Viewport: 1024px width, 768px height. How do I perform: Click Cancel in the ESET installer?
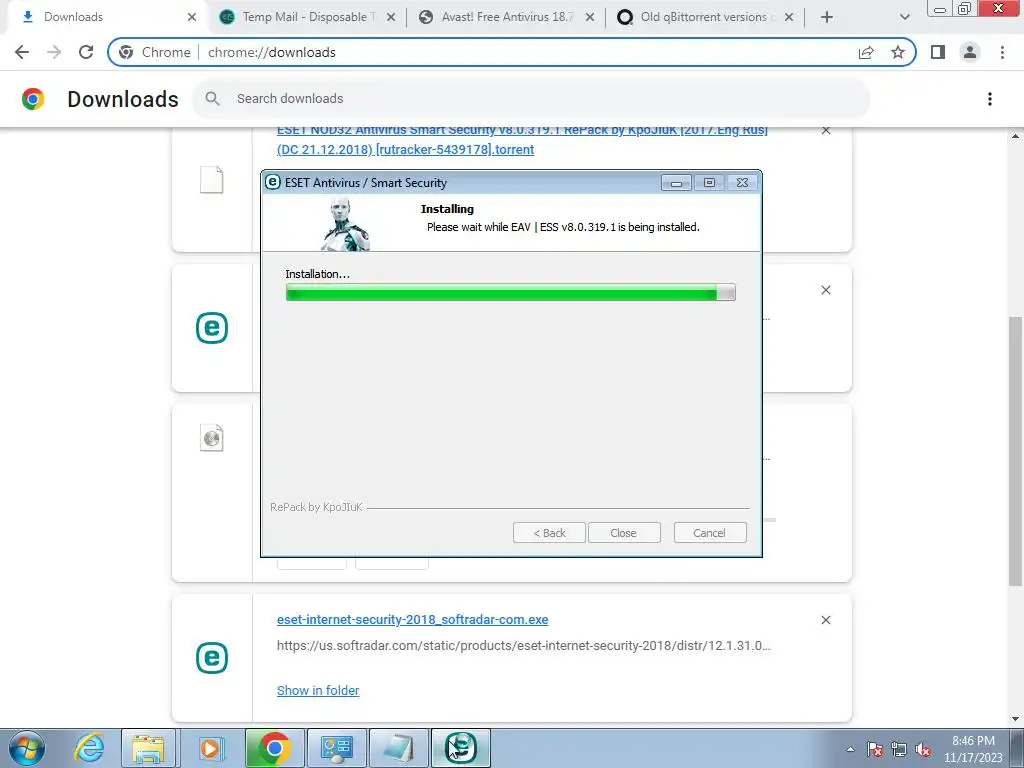(709, 533)
